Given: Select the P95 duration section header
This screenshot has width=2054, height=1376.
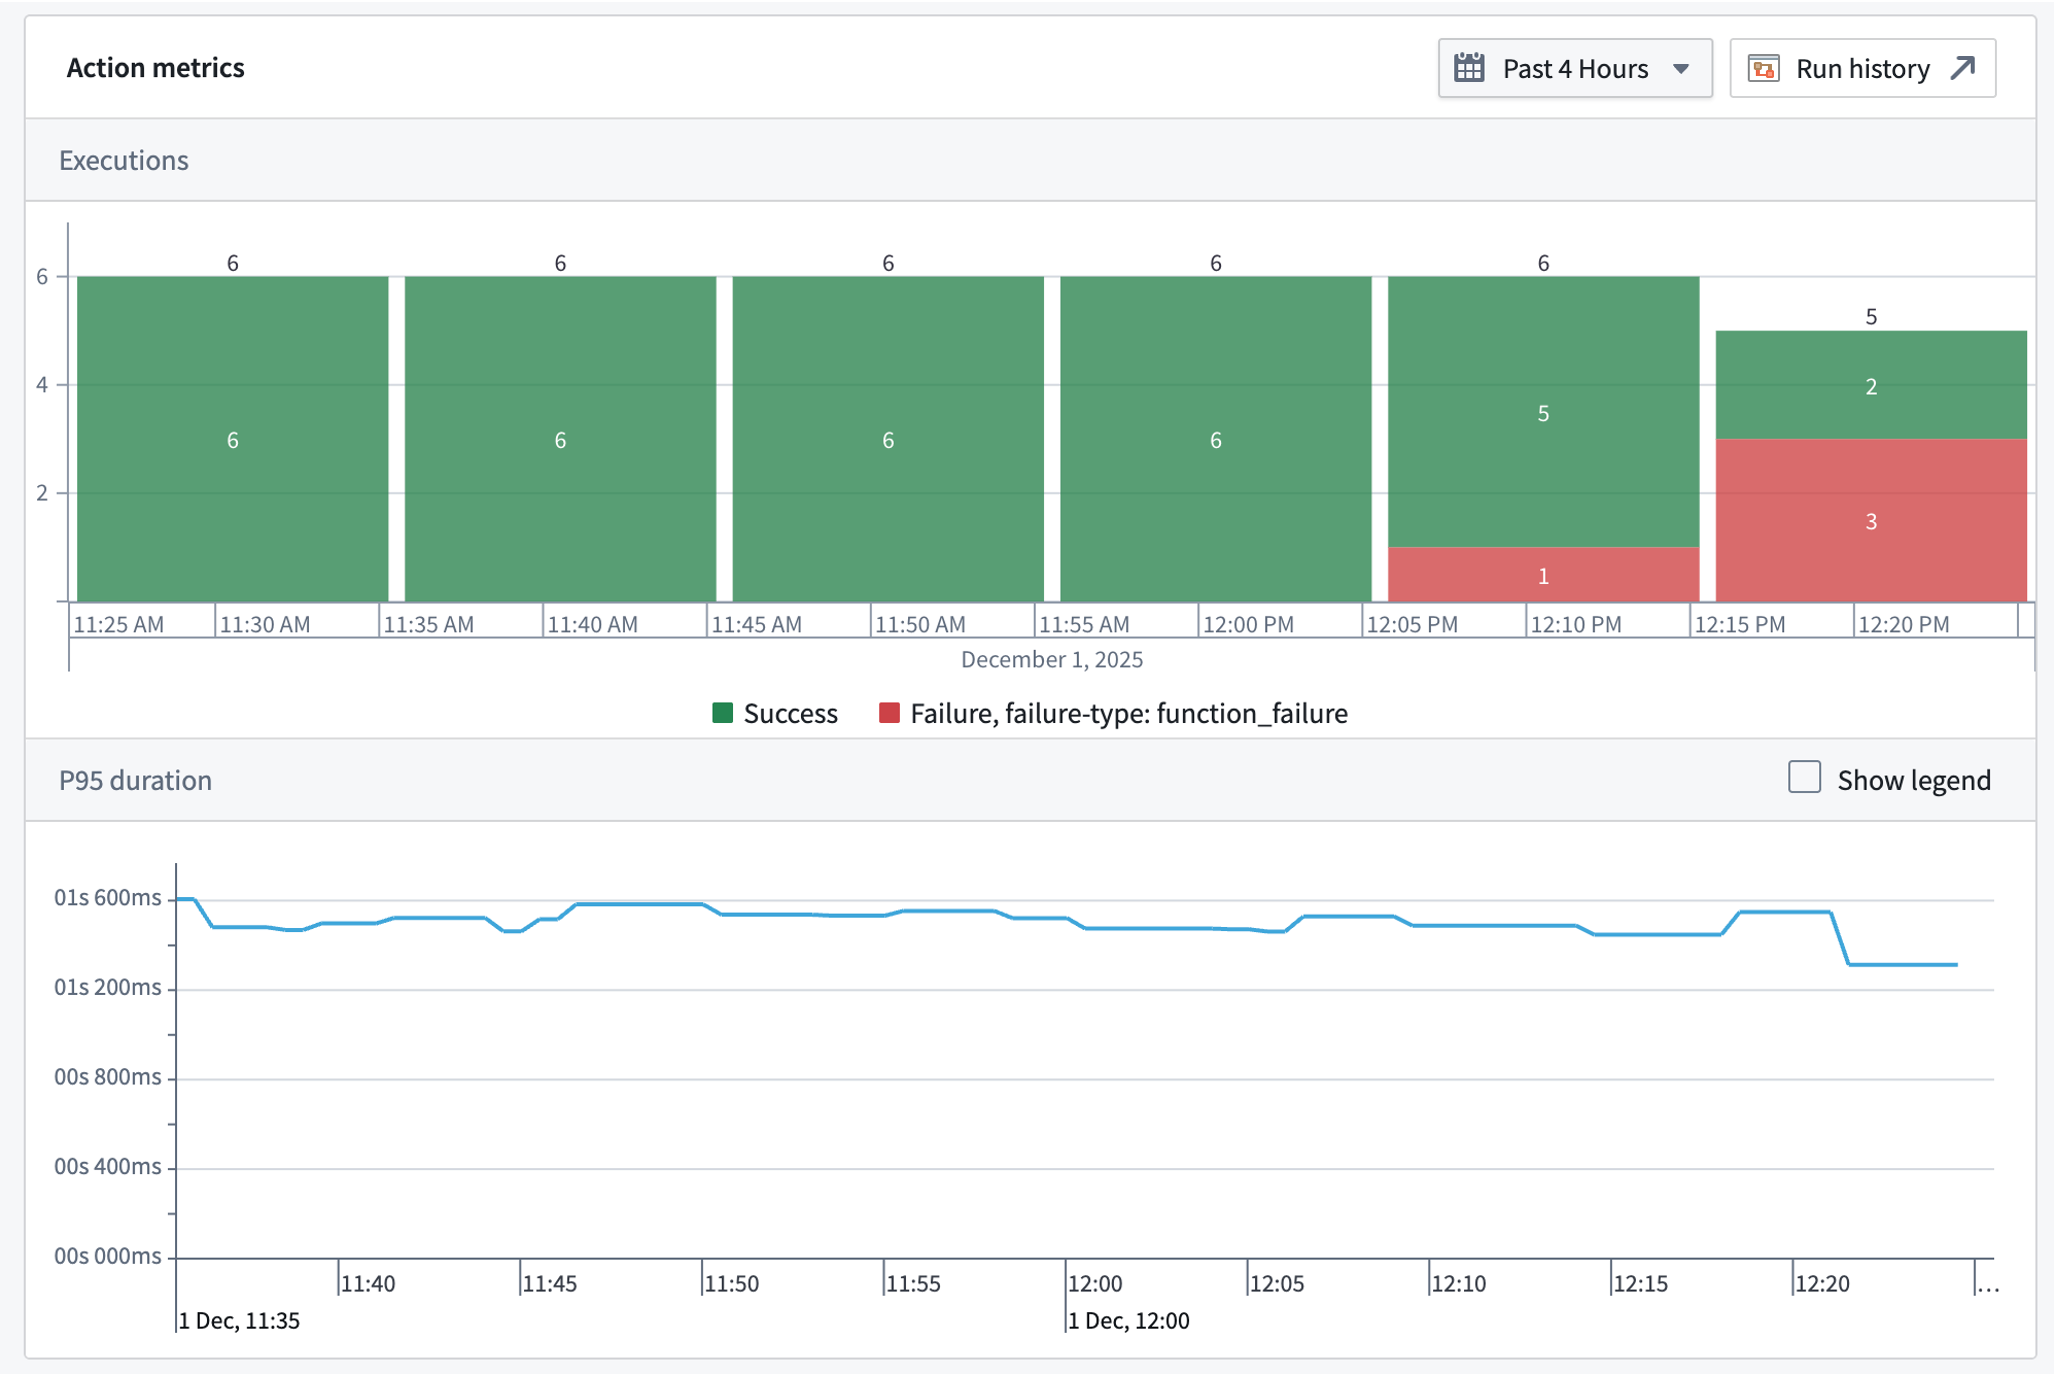Looking at the screenshot, I should coord(136,780).
